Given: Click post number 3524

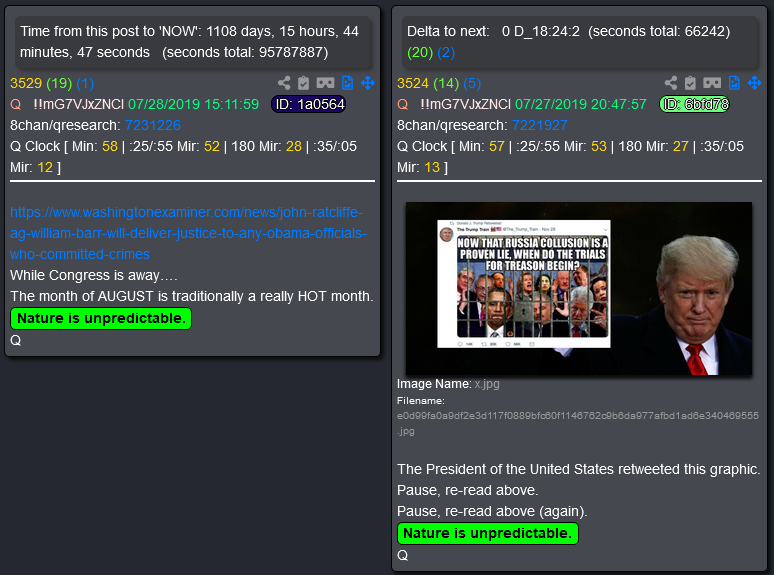Looking at the screenshot, I should tap(413, 83).
